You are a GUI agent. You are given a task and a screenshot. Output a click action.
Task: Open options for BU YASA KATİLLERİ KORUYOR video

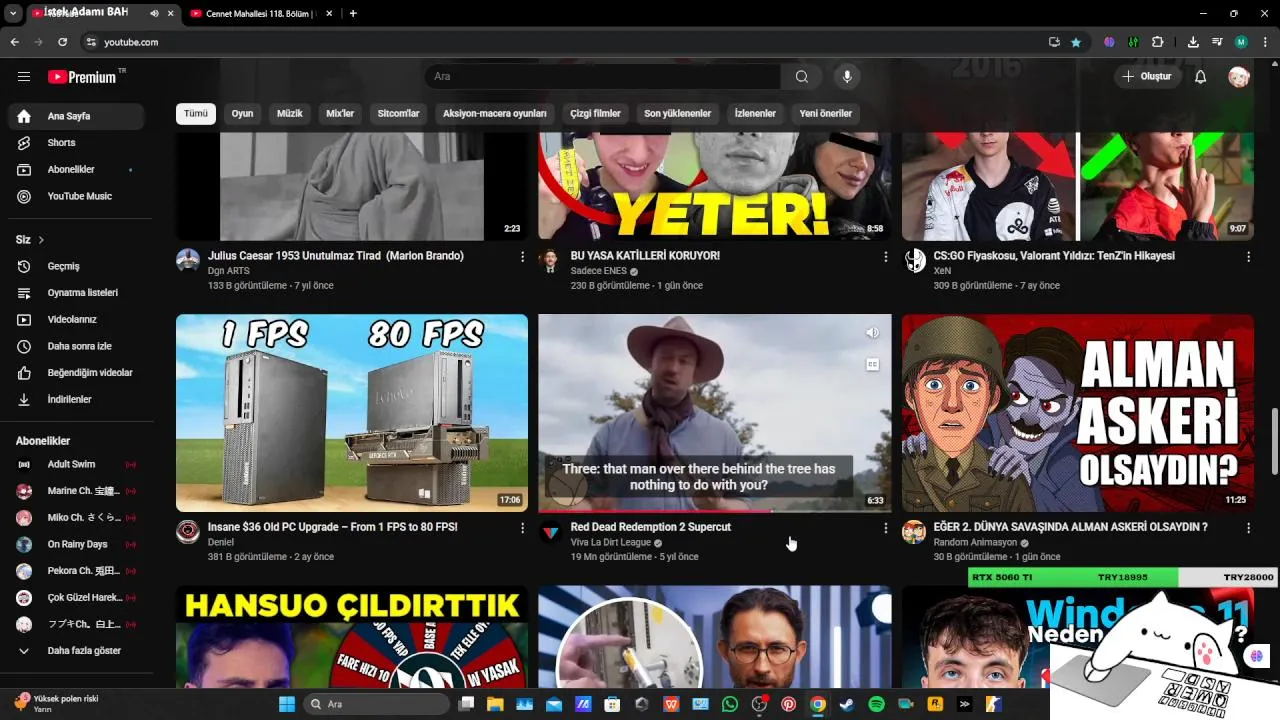tap(885, 257)
